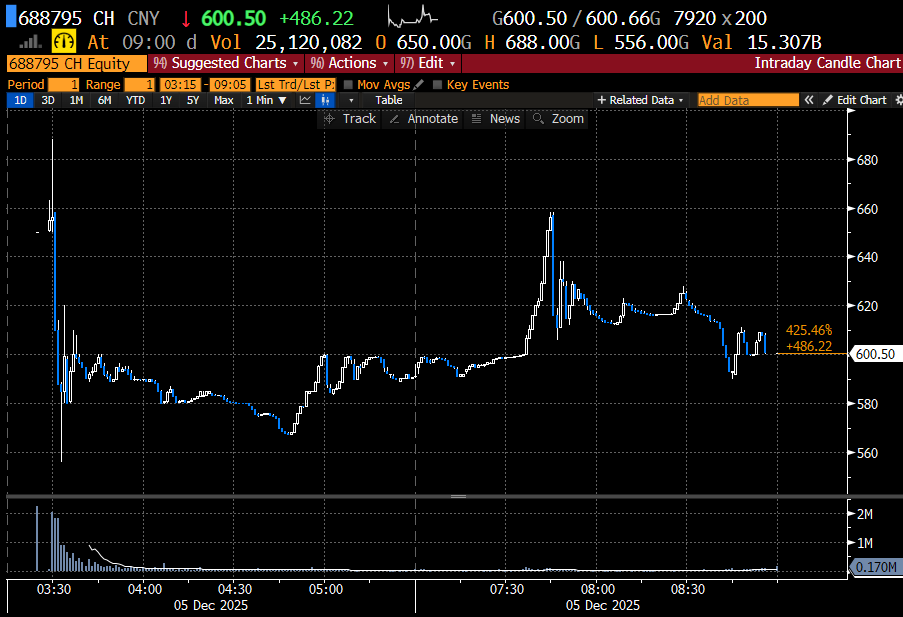Click the yellow delayed-data gauge icon
This screenshot has width=903, height=617.
click(64, 42)
